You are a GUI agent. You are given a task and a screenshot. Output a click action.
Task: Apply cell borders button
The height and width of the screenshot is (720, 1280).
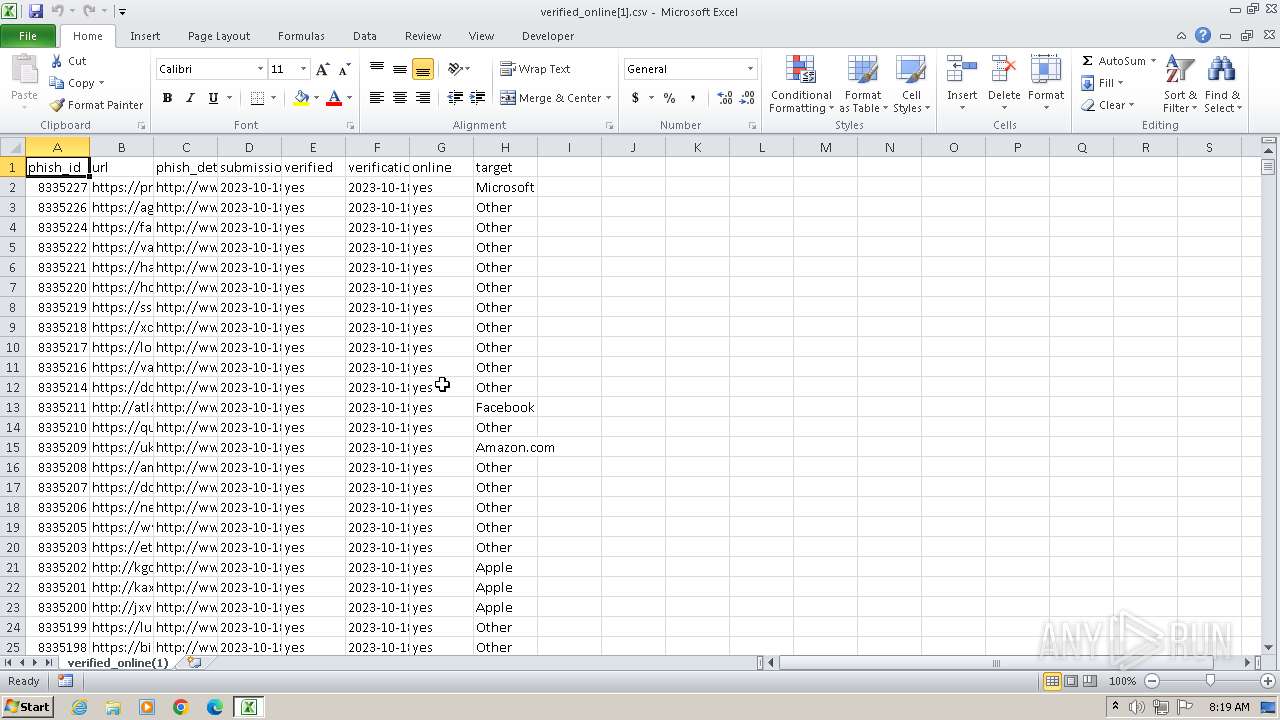257,98
